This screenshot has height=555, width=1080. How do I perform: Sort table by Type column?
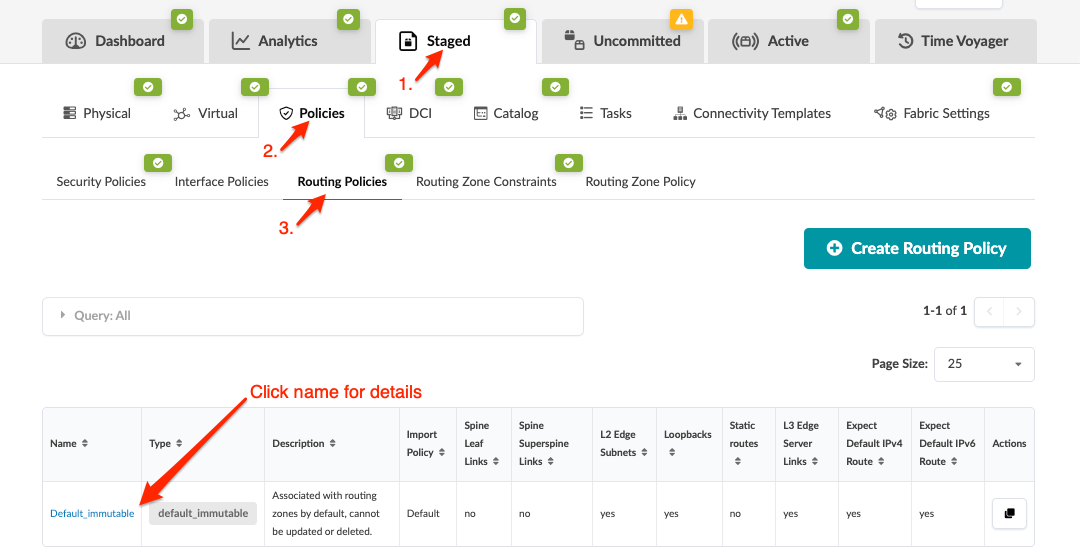pyautogui.click(x=180, y=443)
